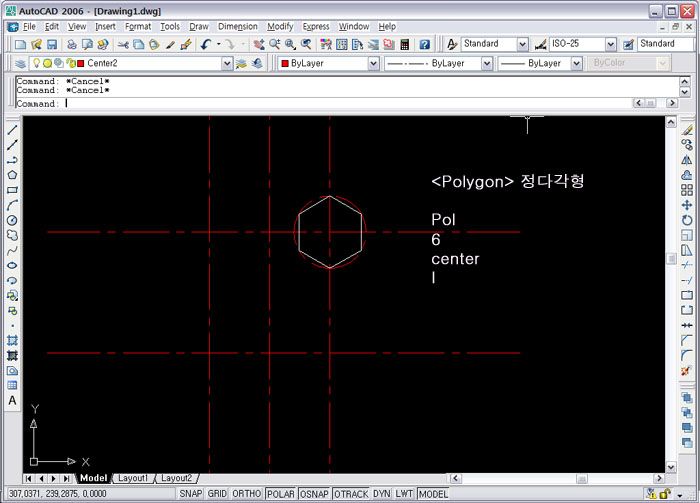Toggle ORTHO mode in status bar

pos(246,494)
